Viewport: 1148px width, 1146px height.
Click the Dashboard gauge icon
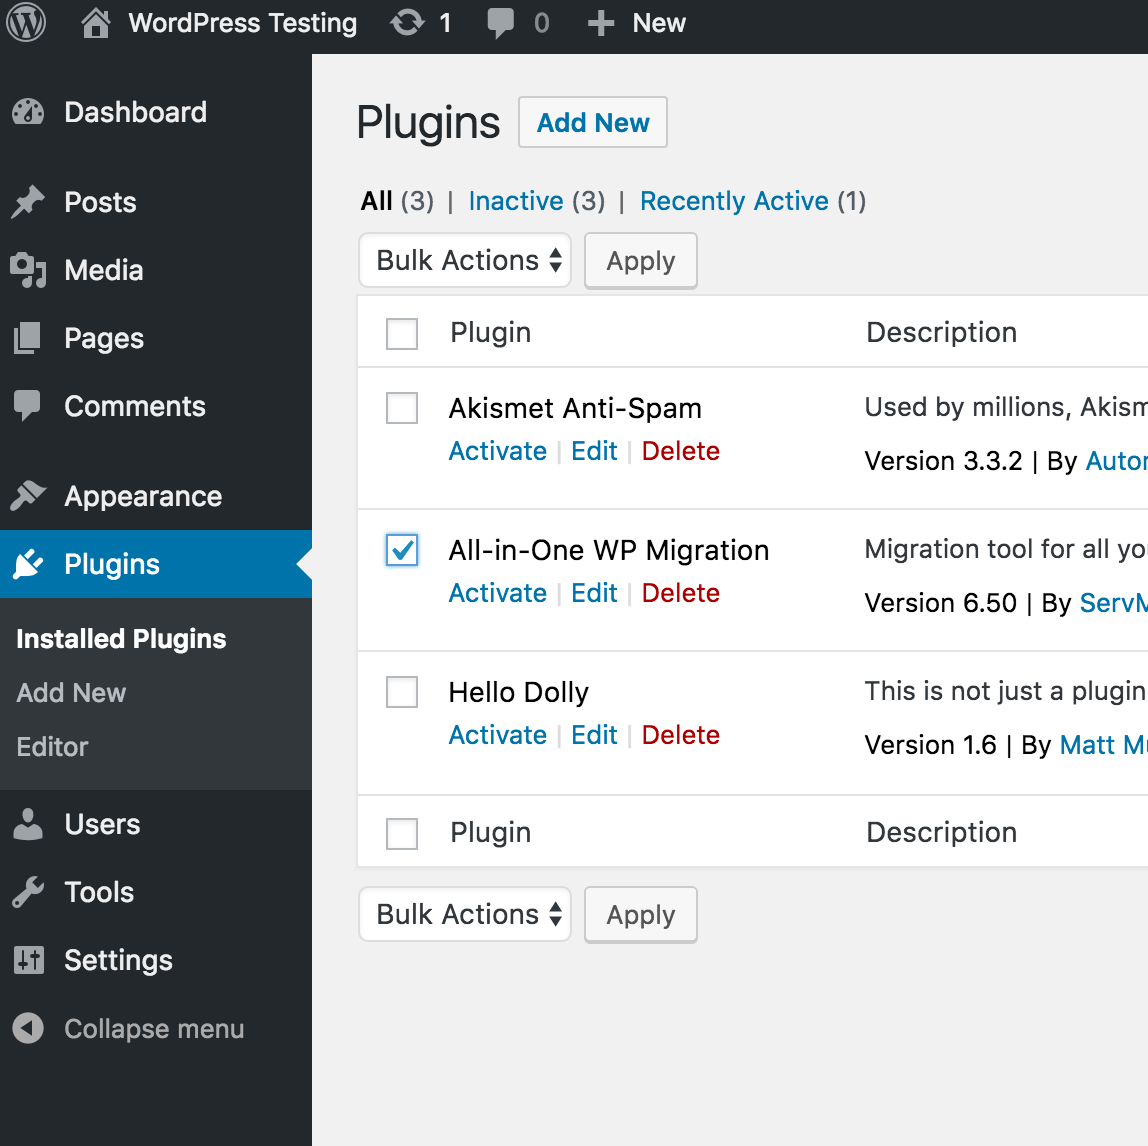(x=29, y=113)
